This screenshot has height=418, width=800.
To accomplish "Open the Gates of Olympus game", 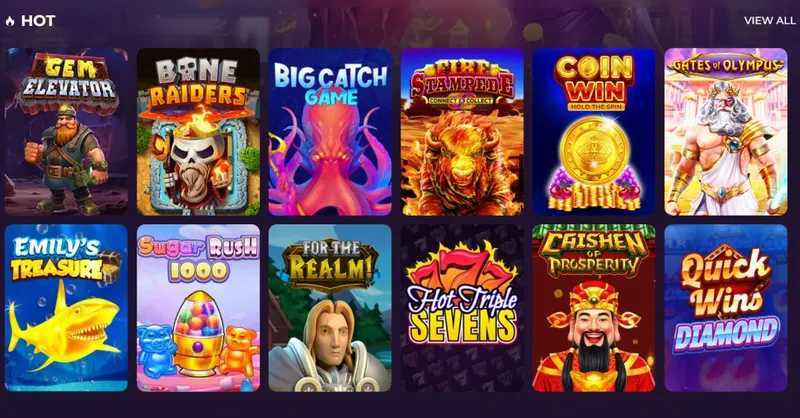I will 726,132.
